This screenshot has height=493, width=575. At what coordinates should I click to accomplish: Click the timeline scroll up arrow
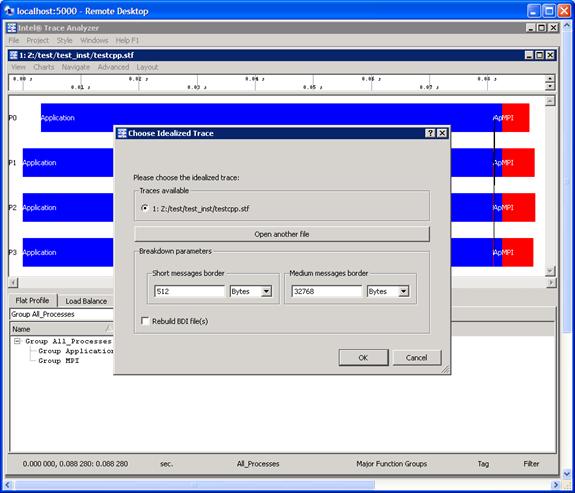(550, 101)
